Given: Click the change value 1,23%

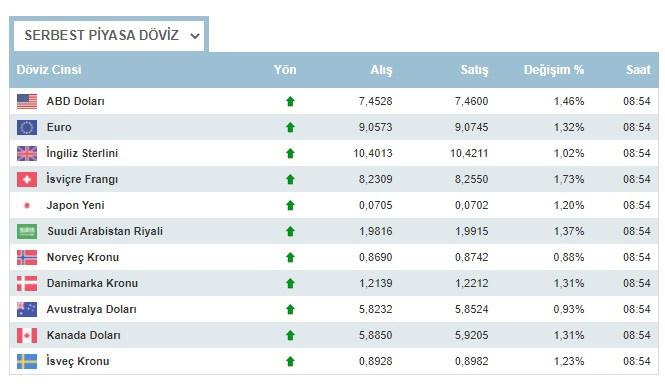Looking at the screenshot, I should point(569,361).
